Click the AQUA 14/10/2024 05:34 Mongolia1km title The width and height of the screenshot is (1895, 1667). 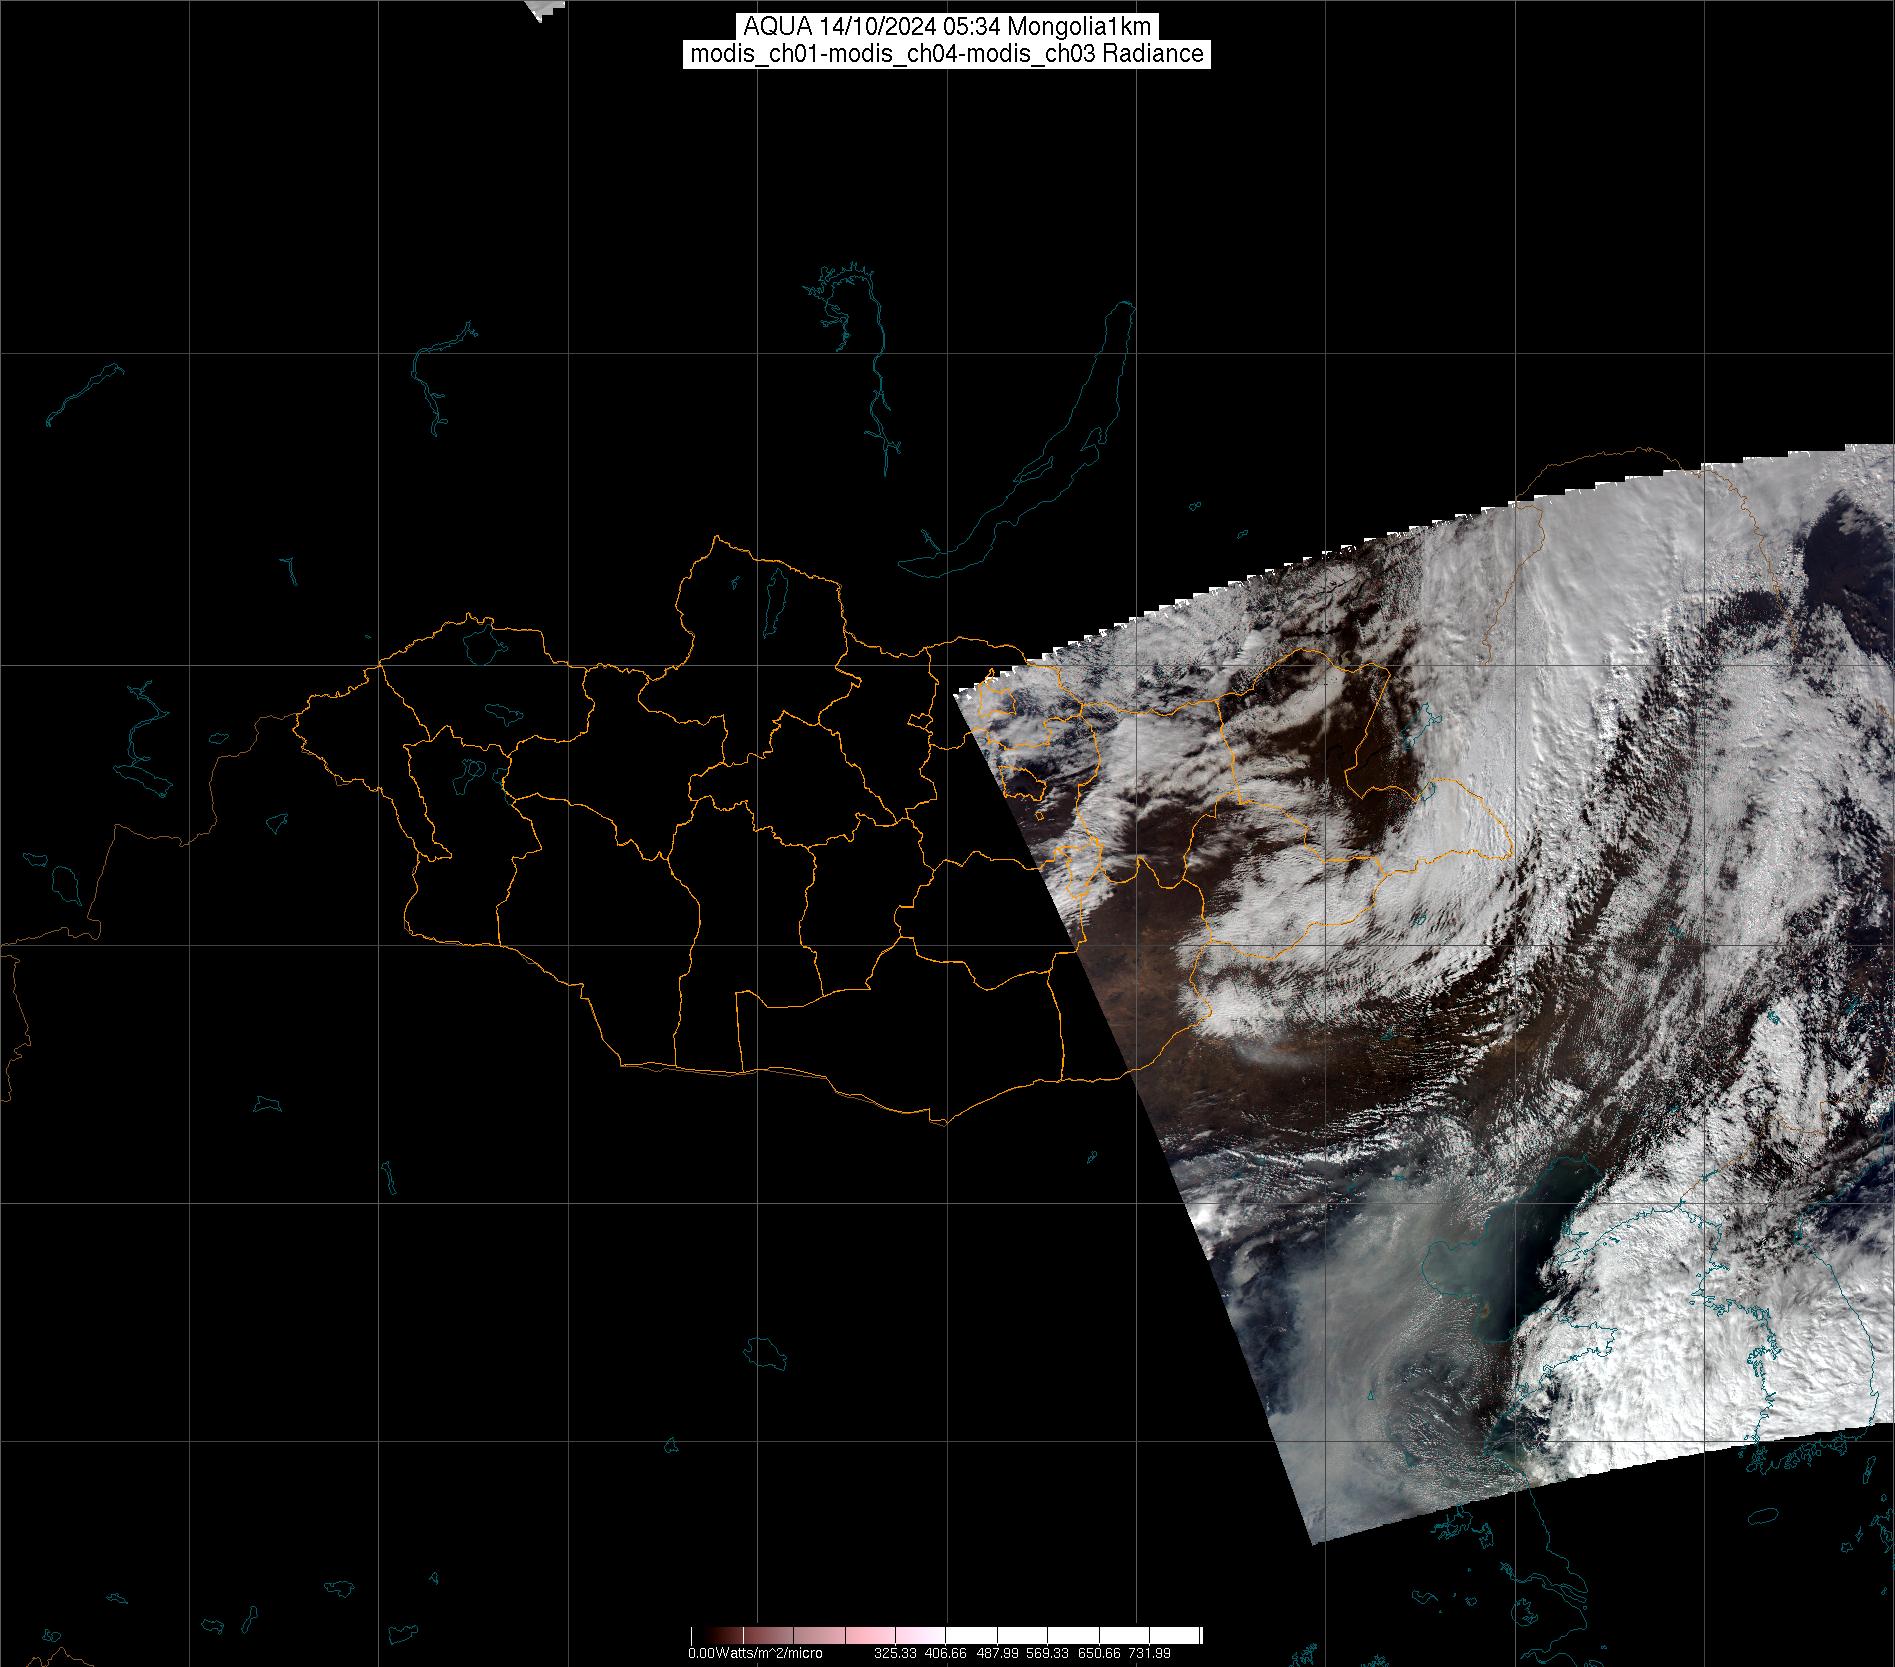(x=946, y=27)
